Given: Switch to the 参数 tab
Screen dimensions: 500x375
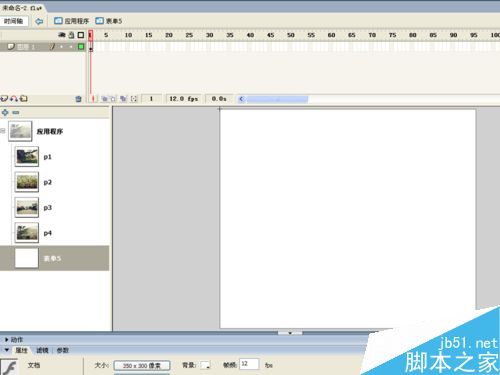Looking at the screenshot, I should point(62,350).
